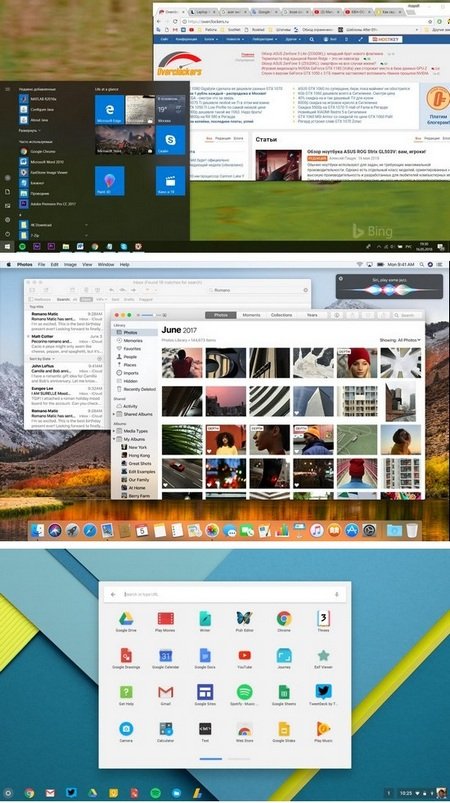Open Camera app in the launcher
The image size is (450, 803).
coord(126,732)
